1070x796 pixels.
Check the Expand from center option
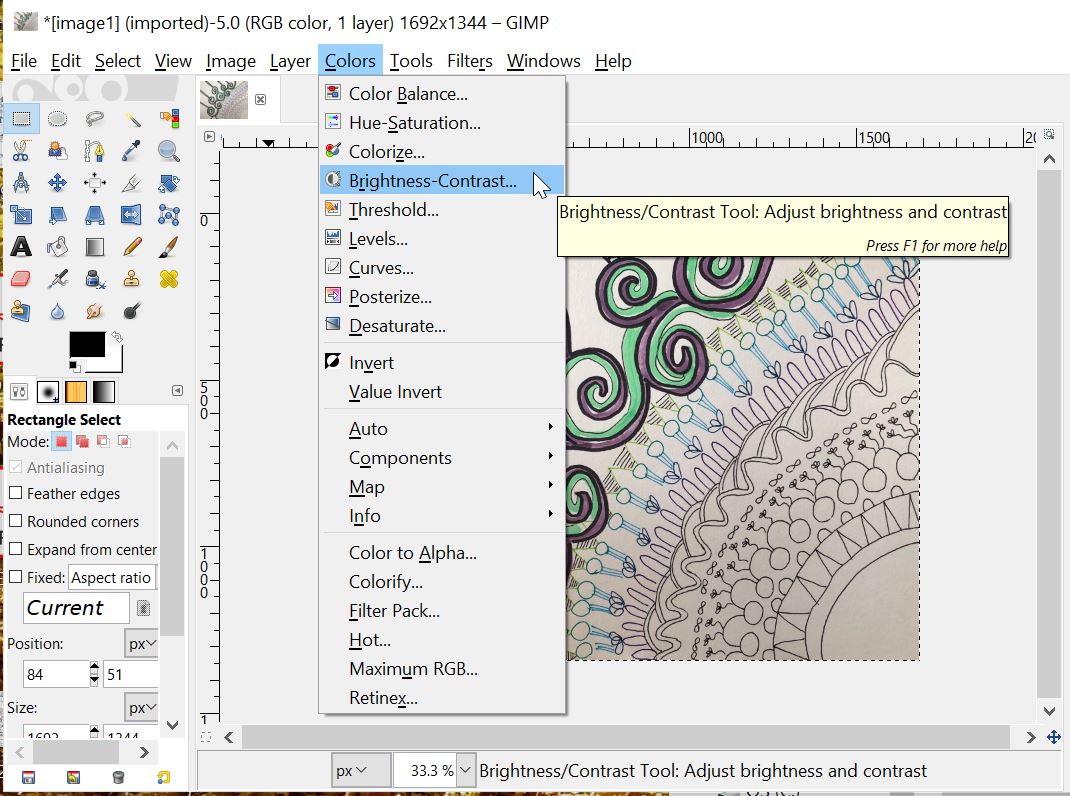tap(16, 549)
